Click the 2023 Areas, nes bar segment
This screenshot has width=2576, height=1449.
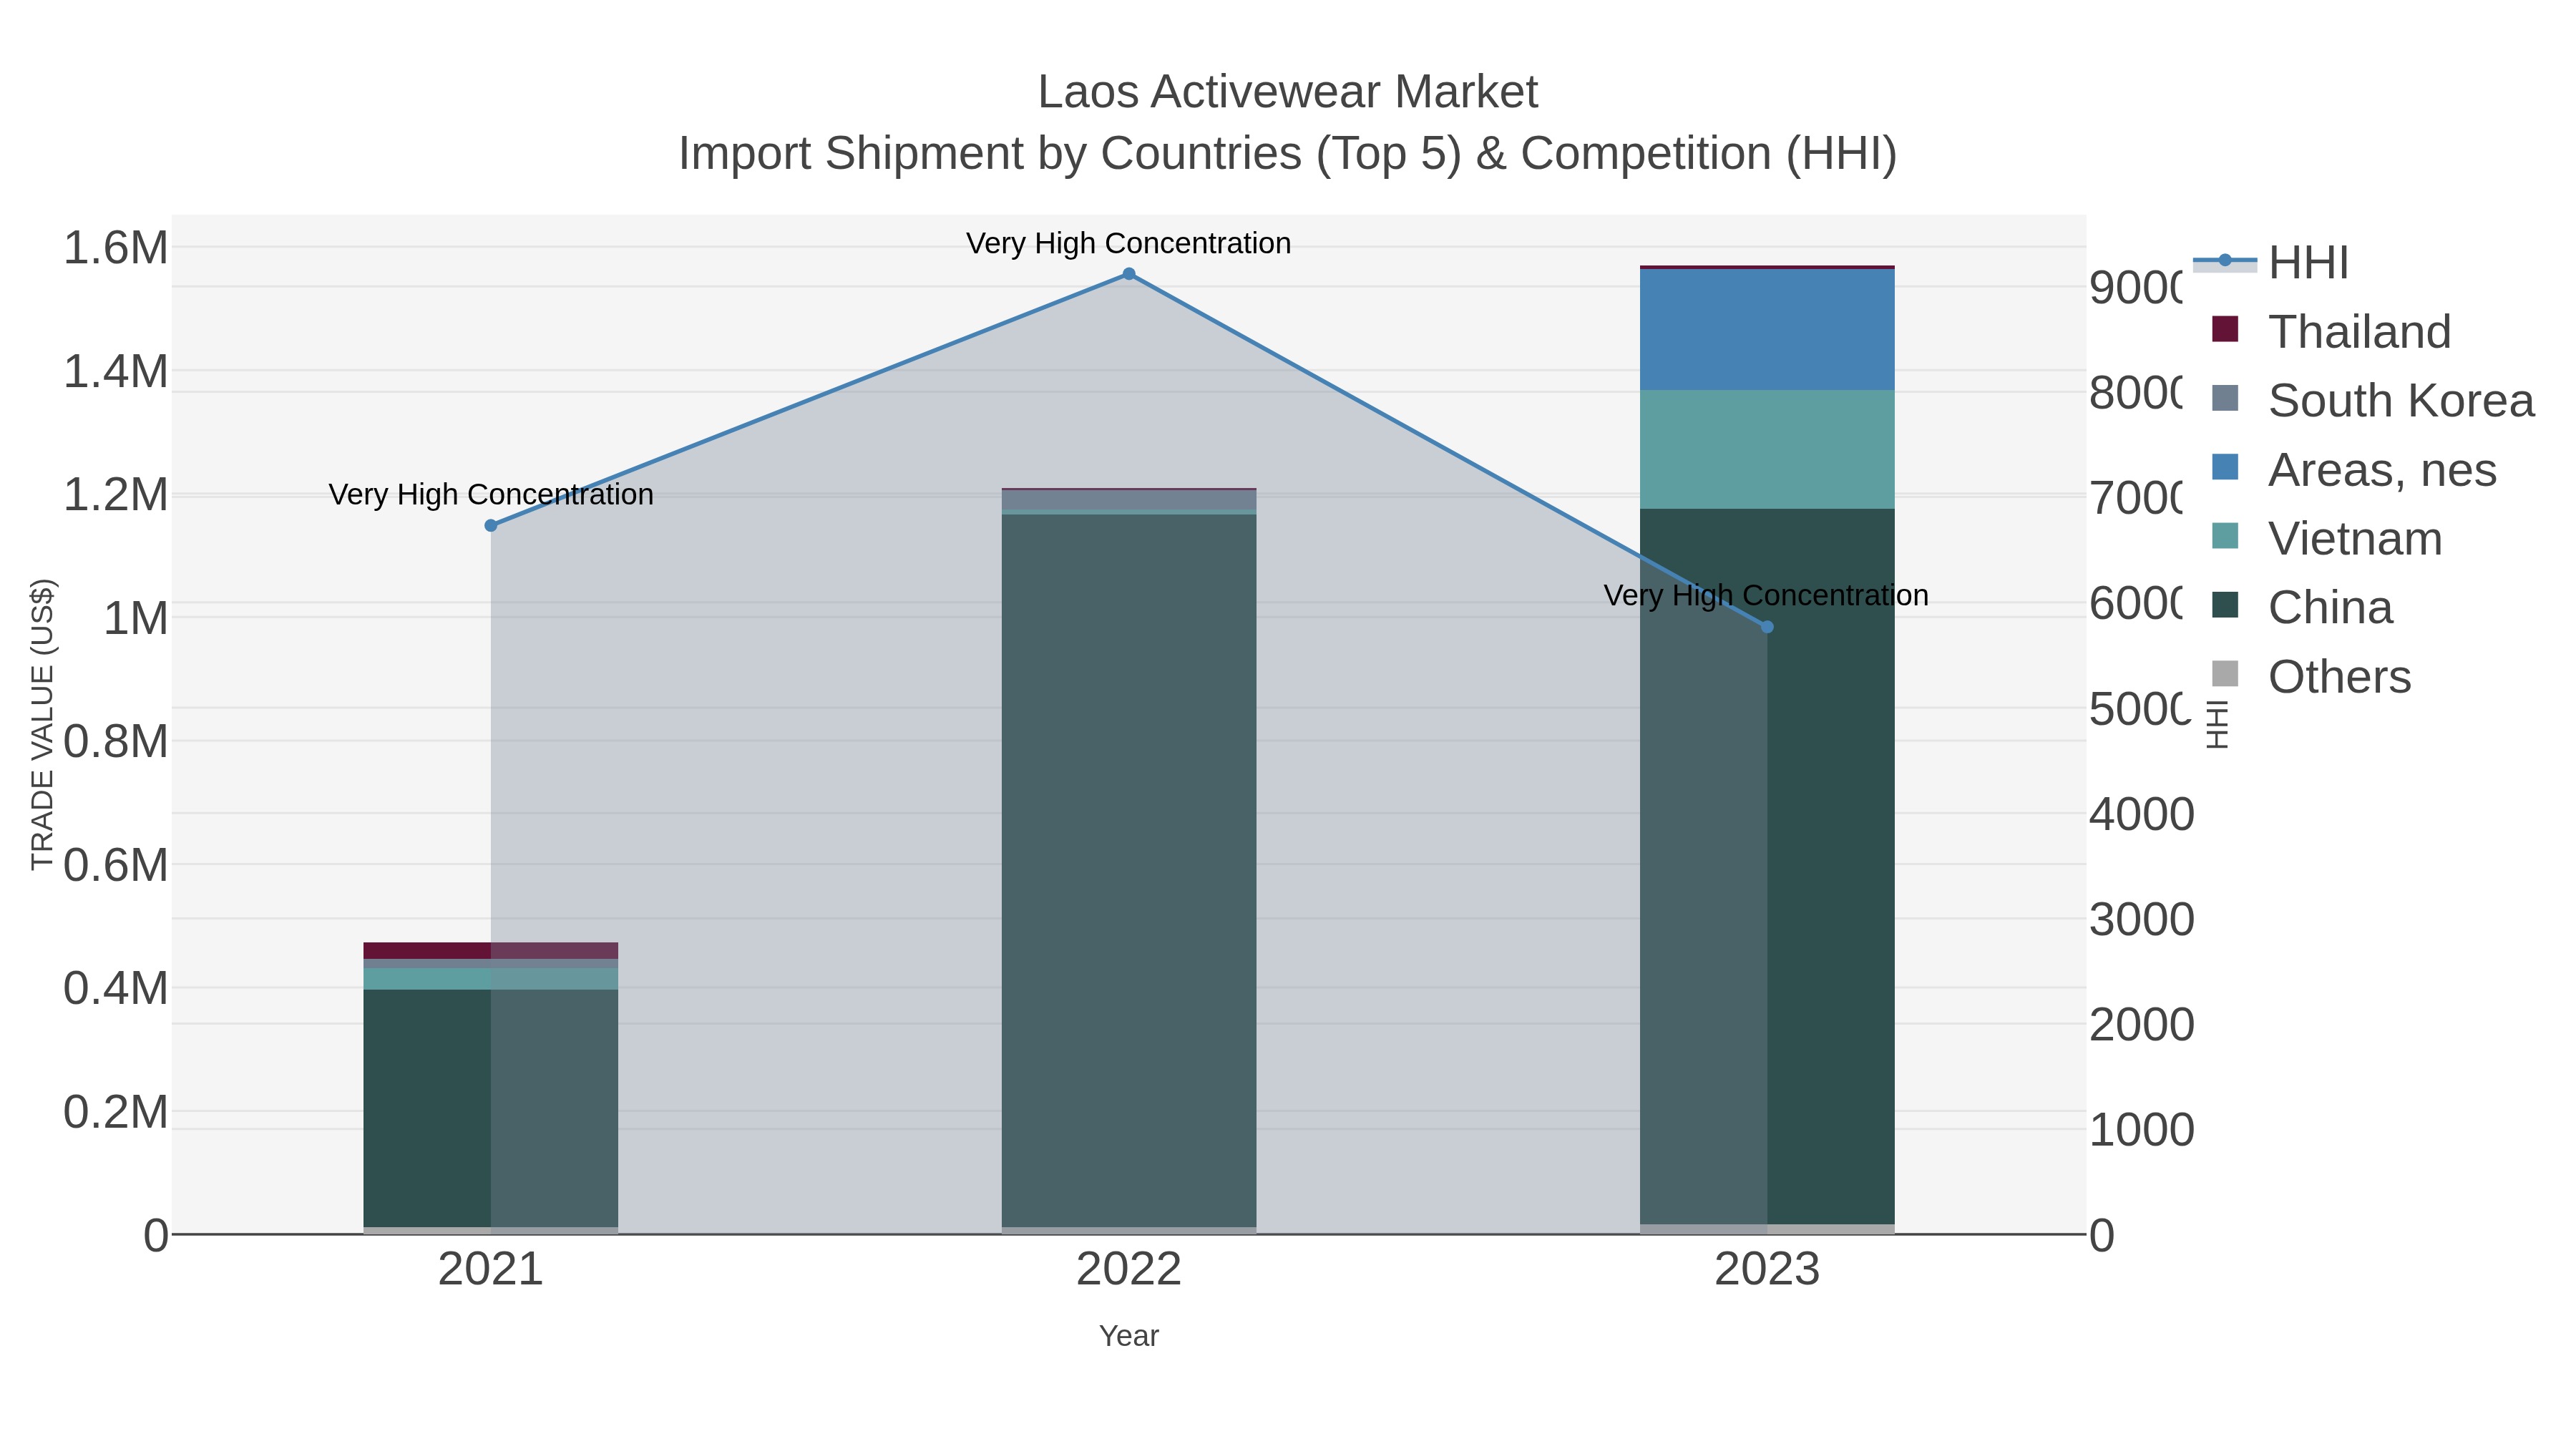[1767, 330]
